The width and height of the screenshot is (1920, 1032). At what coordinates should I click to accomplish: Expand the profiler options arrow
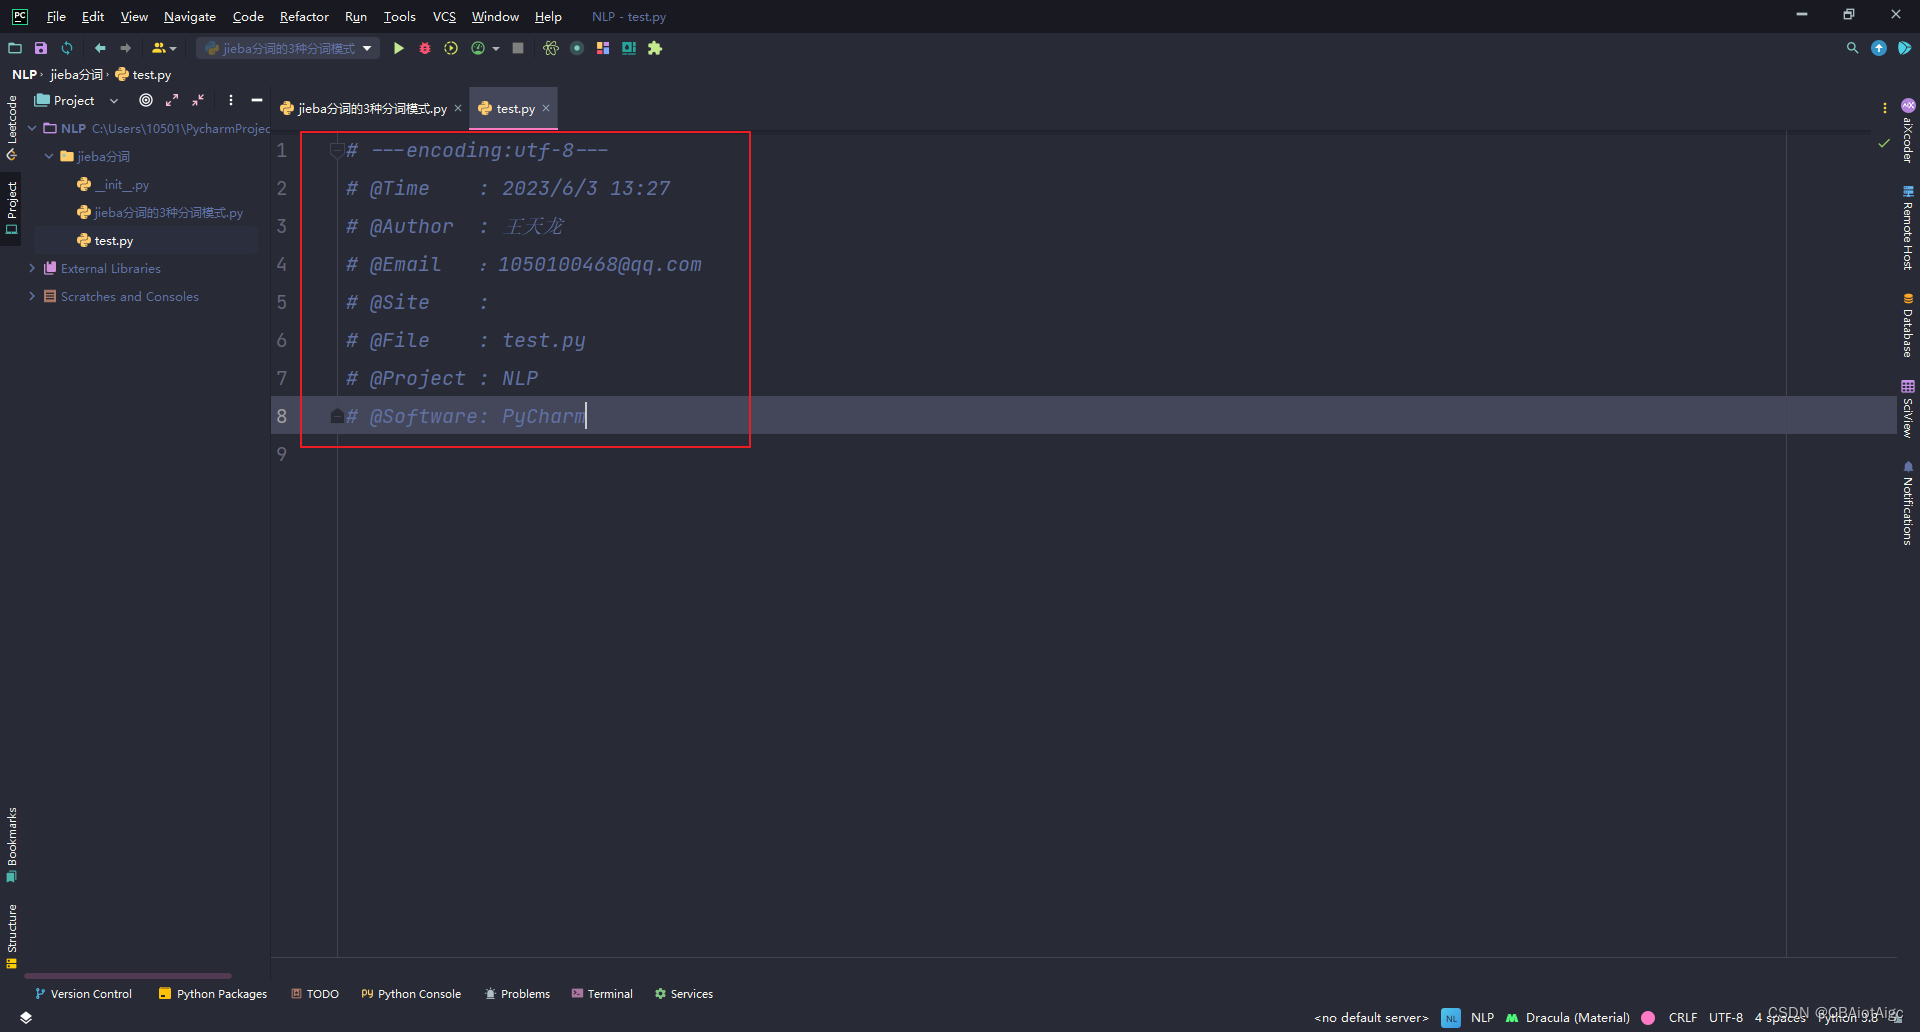click(496, 48)
